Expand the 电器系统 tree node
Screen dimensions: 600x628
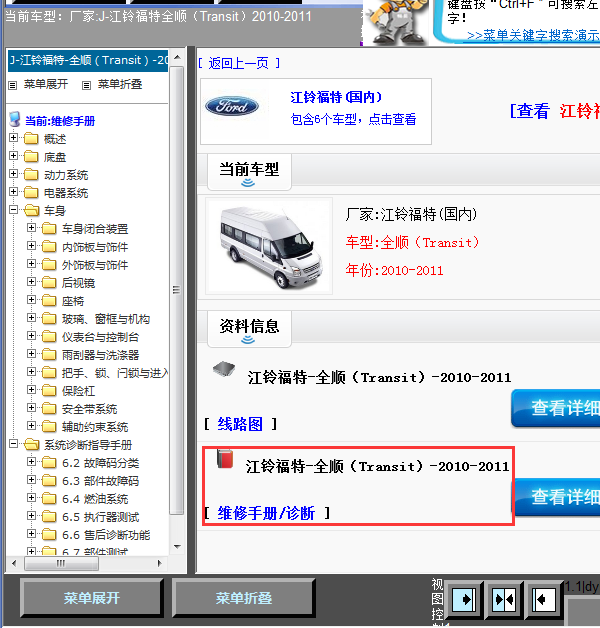(x=13, y=191)
